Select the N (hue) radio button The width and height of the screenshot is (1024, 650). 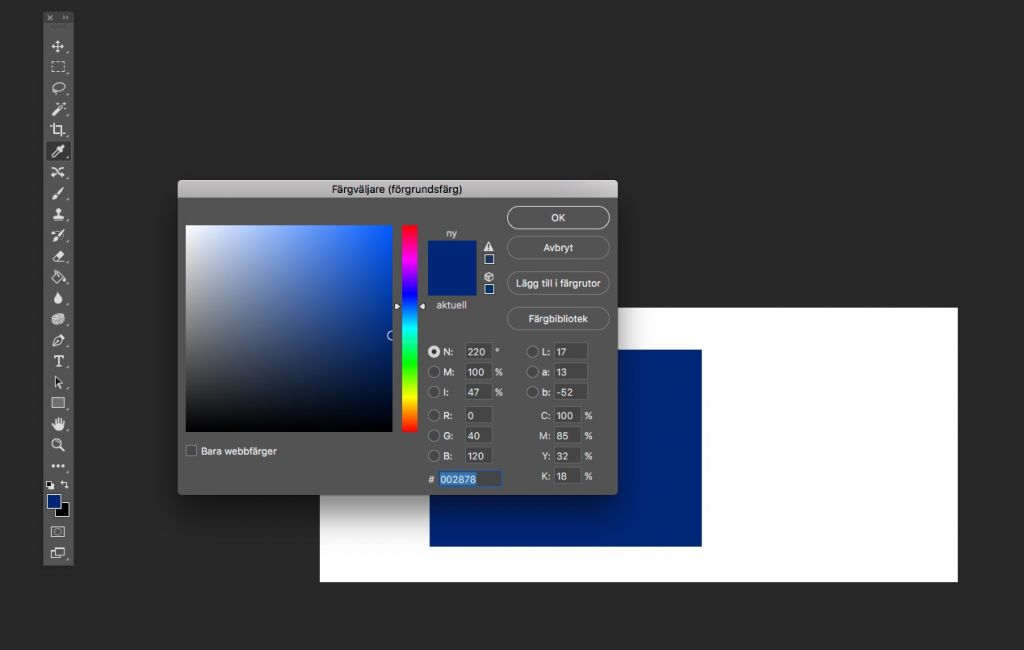click(x=434, y=351)
